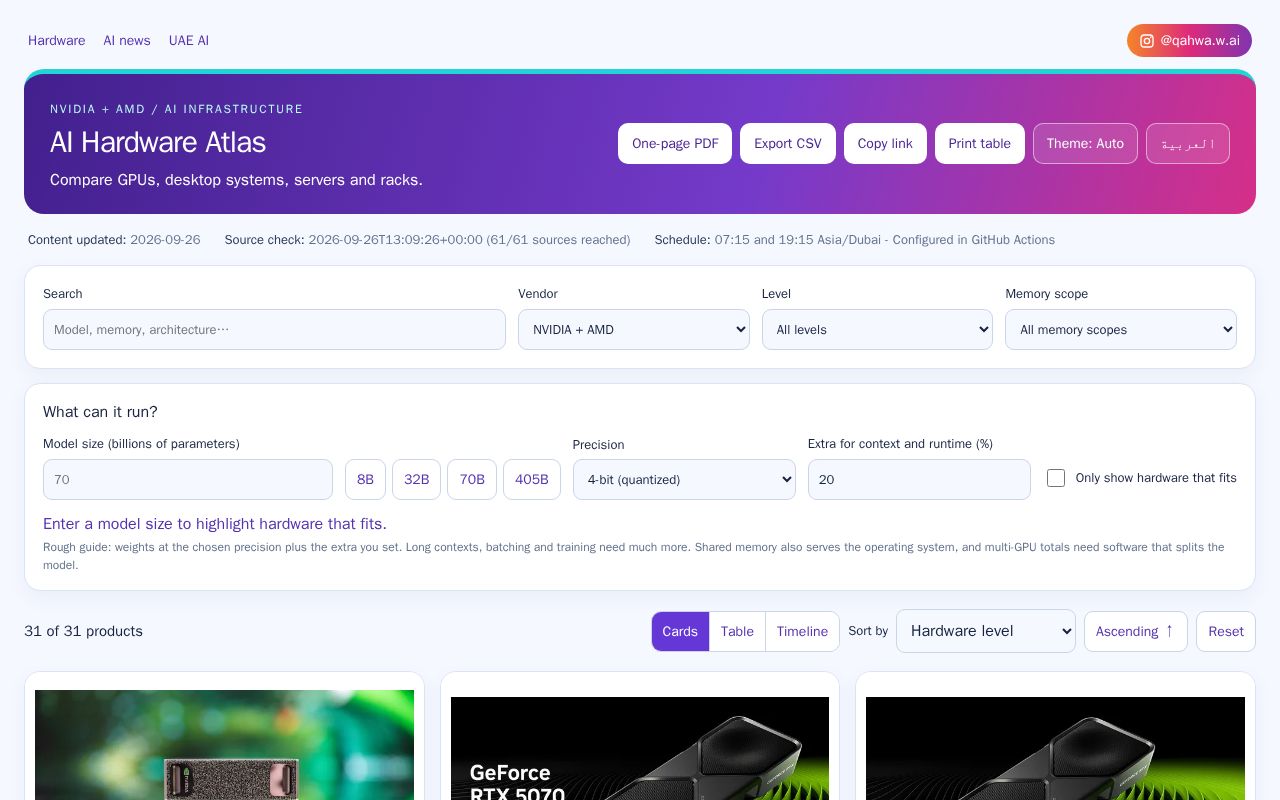Go to the Hardware nav link
This screenshot has width=1280, height=800.
pos(57,41)
